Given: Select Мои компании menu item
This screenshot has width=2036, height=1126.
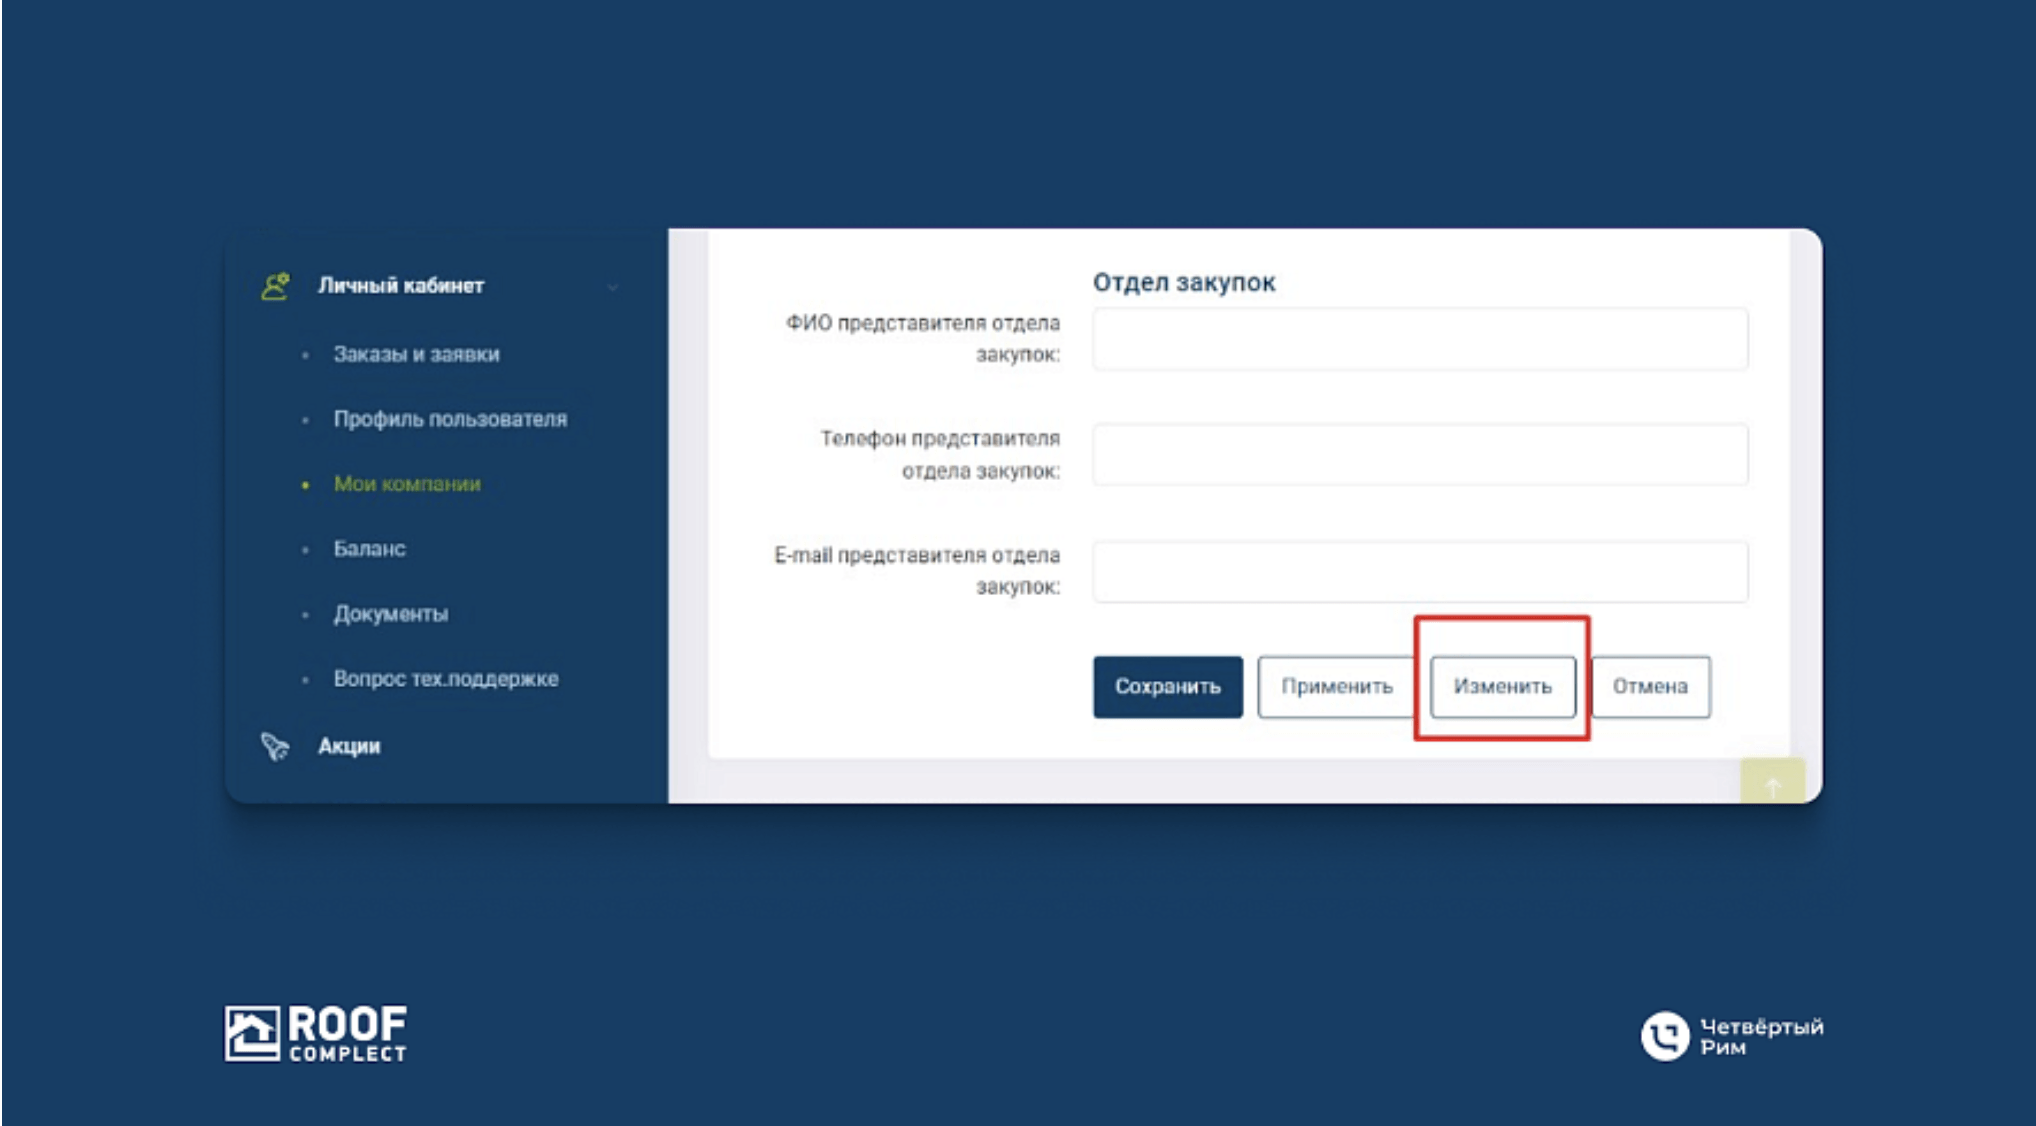Looking at the screenshot, I should point(406,484).
